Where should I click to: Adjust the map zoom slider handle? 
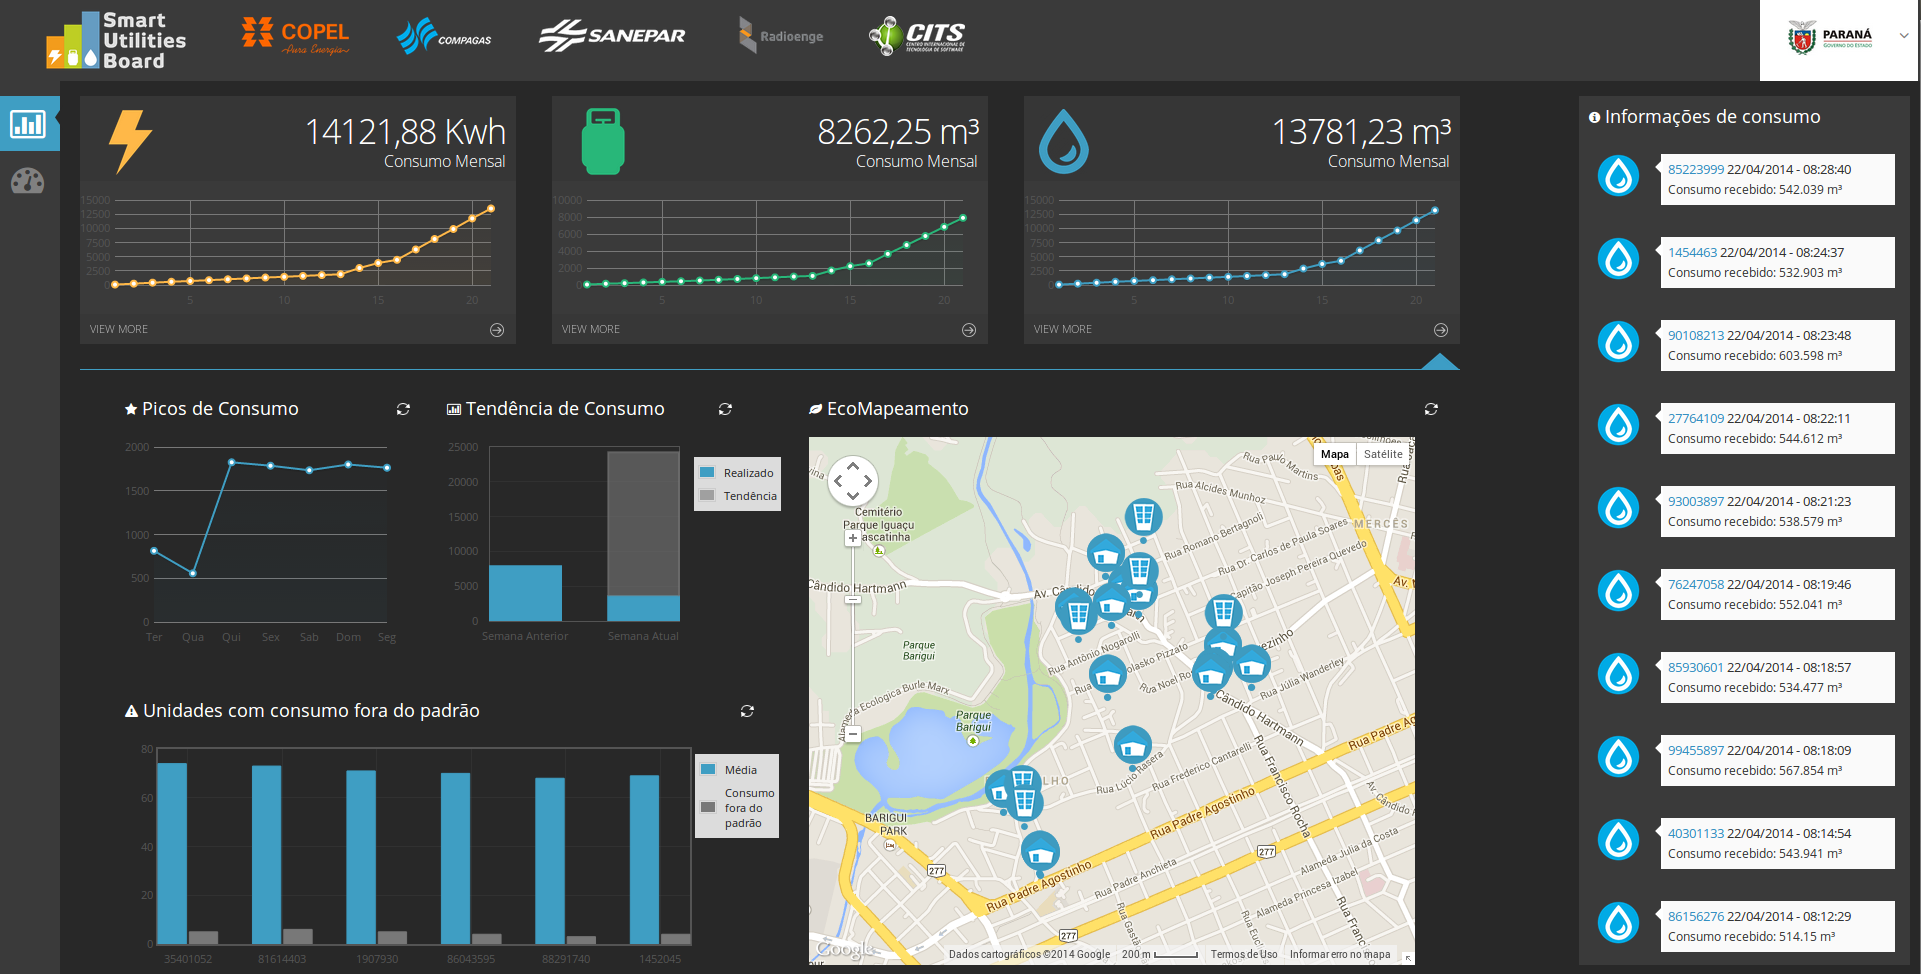(x=853, y=600)
